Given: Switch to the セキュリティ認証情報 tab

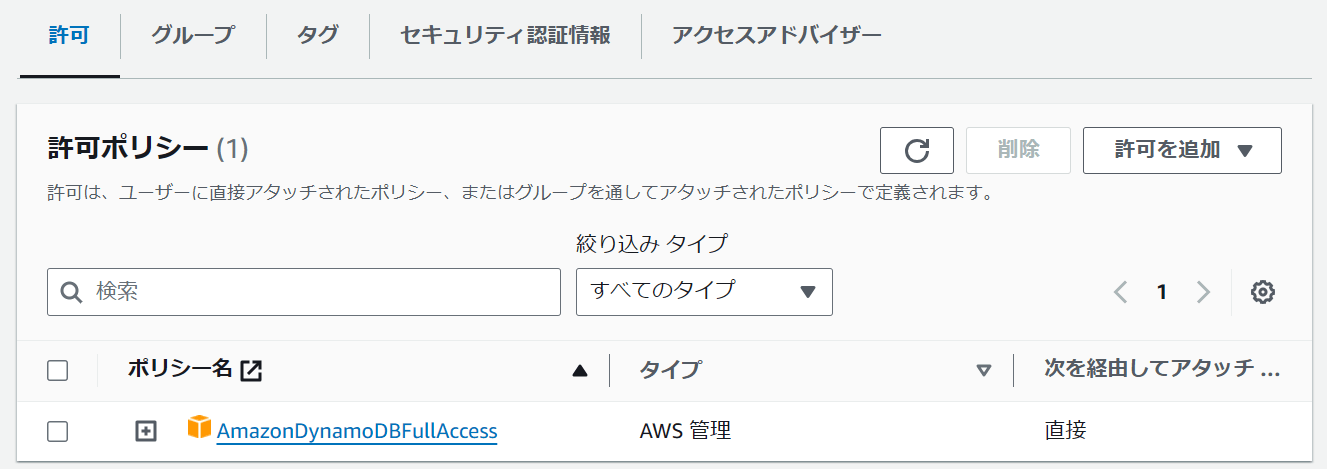Looking at the screenshot, I should pyautogui.click(x=505, y=36).
